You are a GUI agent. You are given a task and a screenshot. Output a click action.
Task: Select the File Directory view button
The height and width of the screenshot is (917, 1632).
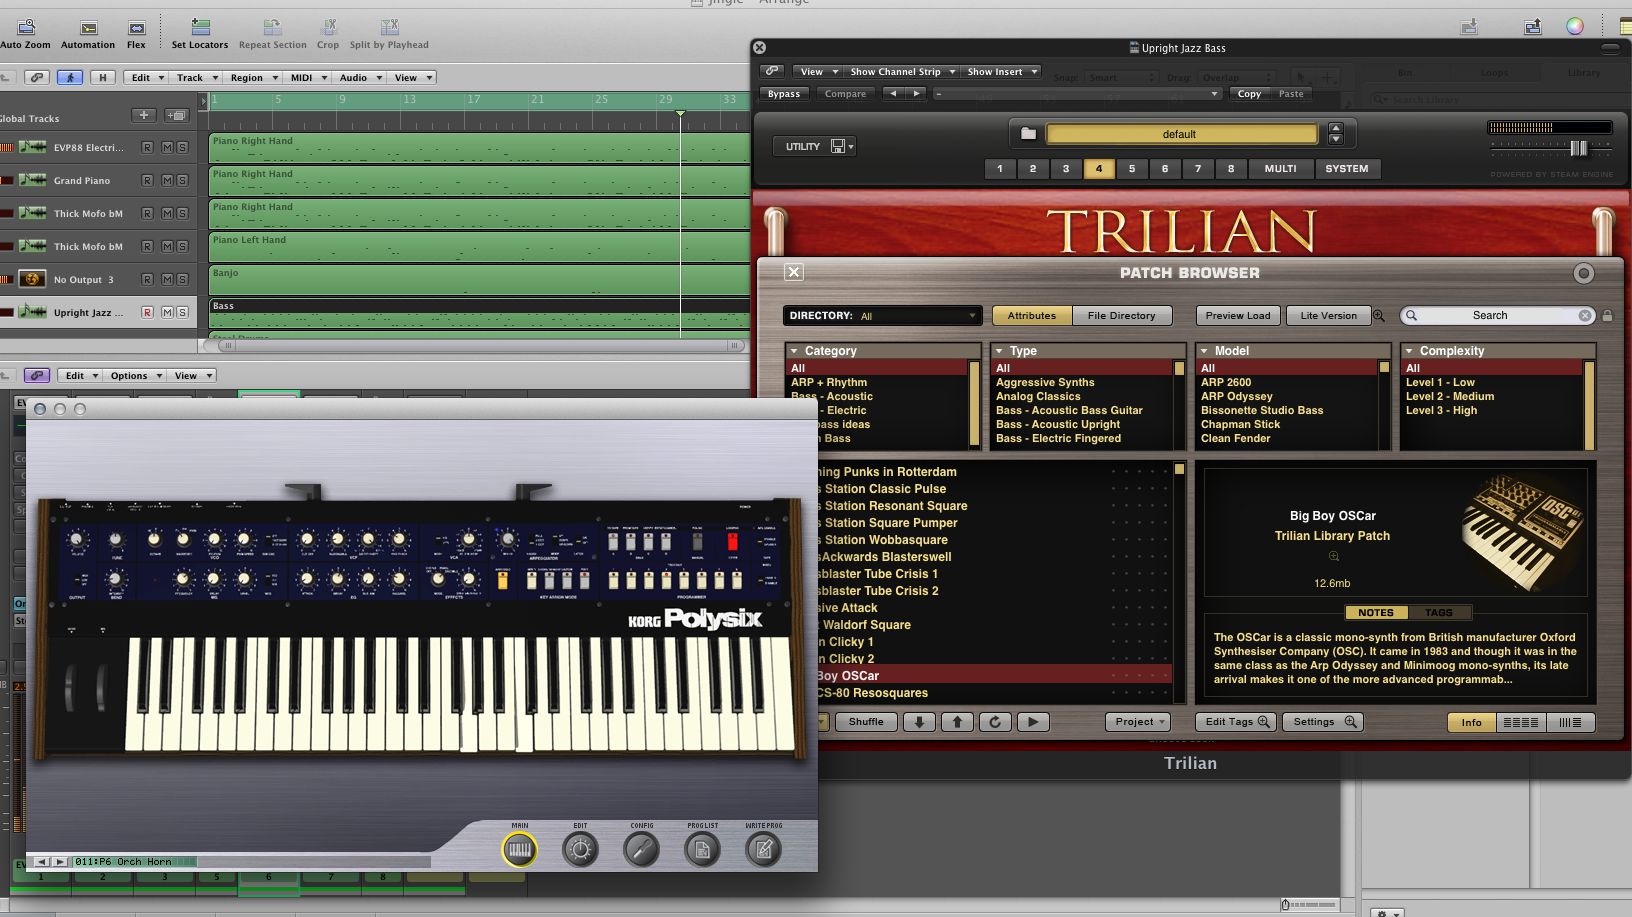point(1121,315)
